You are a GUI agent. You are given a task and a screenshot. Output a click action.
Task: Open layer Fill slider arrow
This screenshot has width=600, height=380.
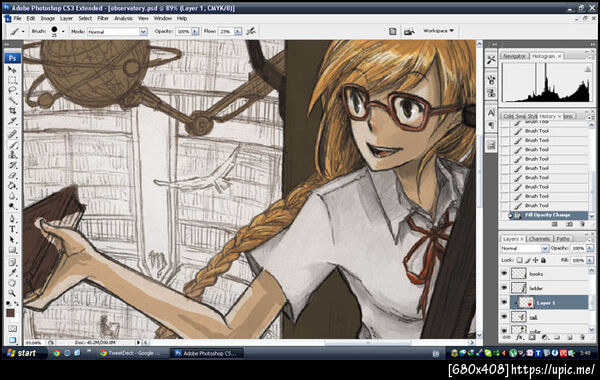click(590, 260)
